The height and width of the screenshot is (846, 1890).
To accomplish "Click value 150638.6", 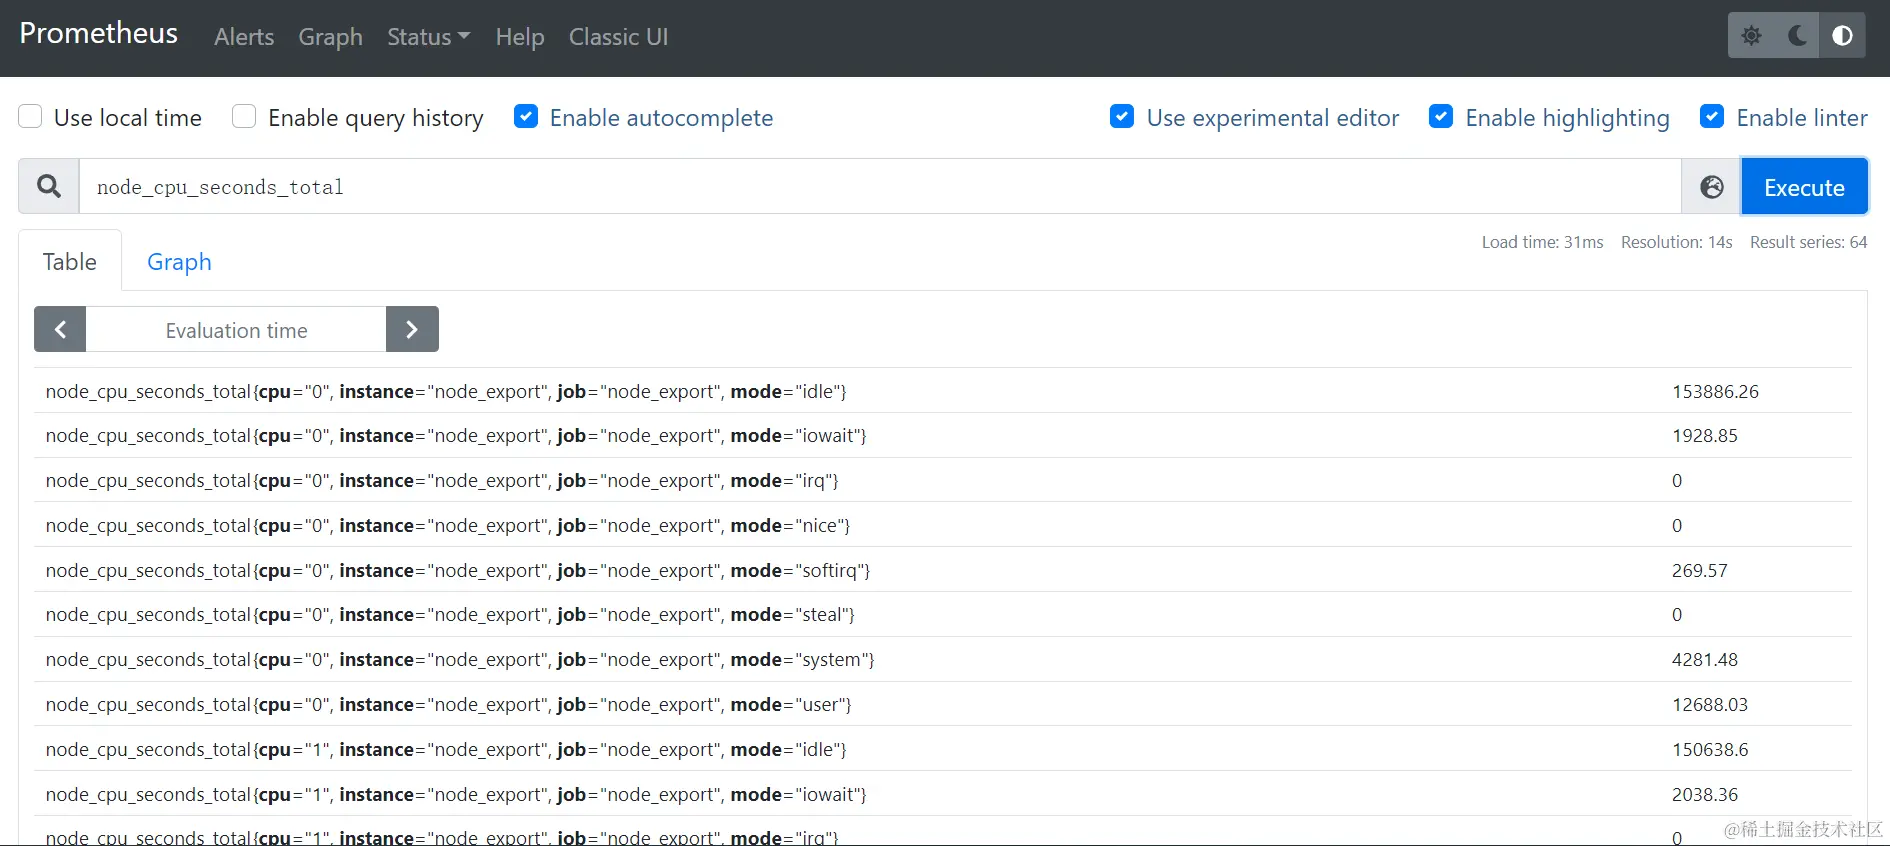I will [x=1710, y=749].
